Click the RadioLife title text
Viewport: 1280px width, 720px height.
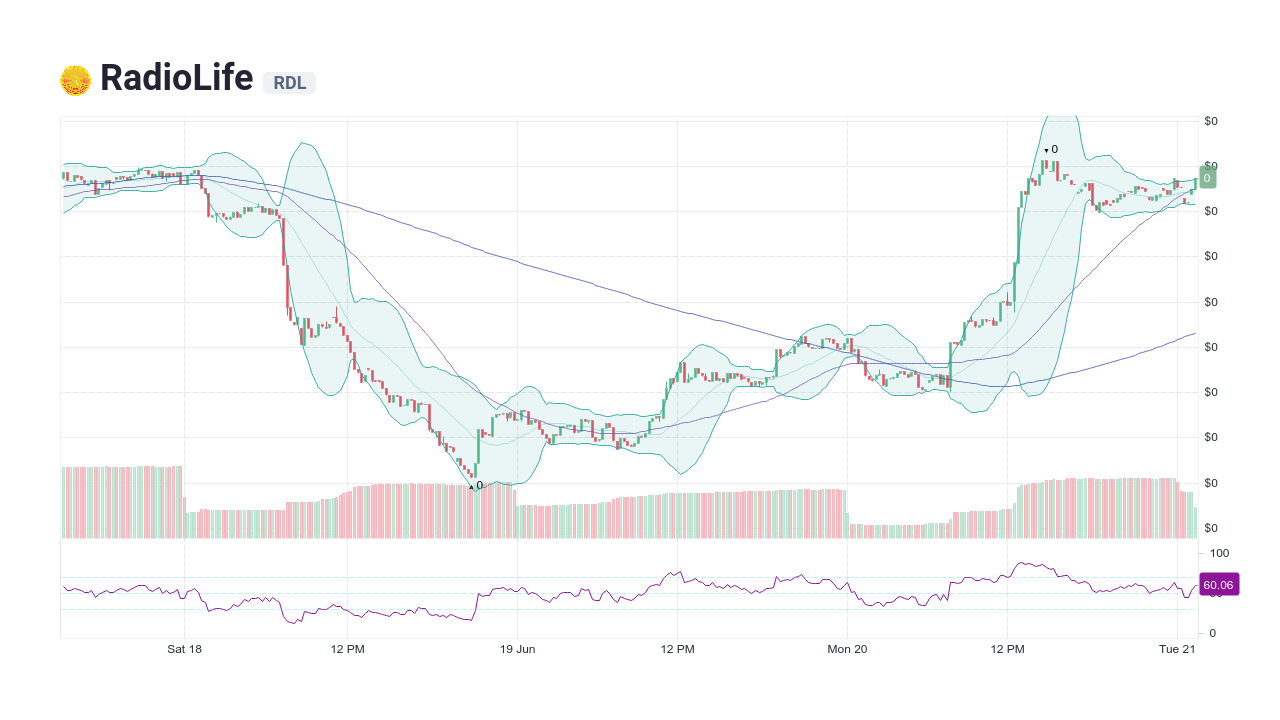[176, 78]
